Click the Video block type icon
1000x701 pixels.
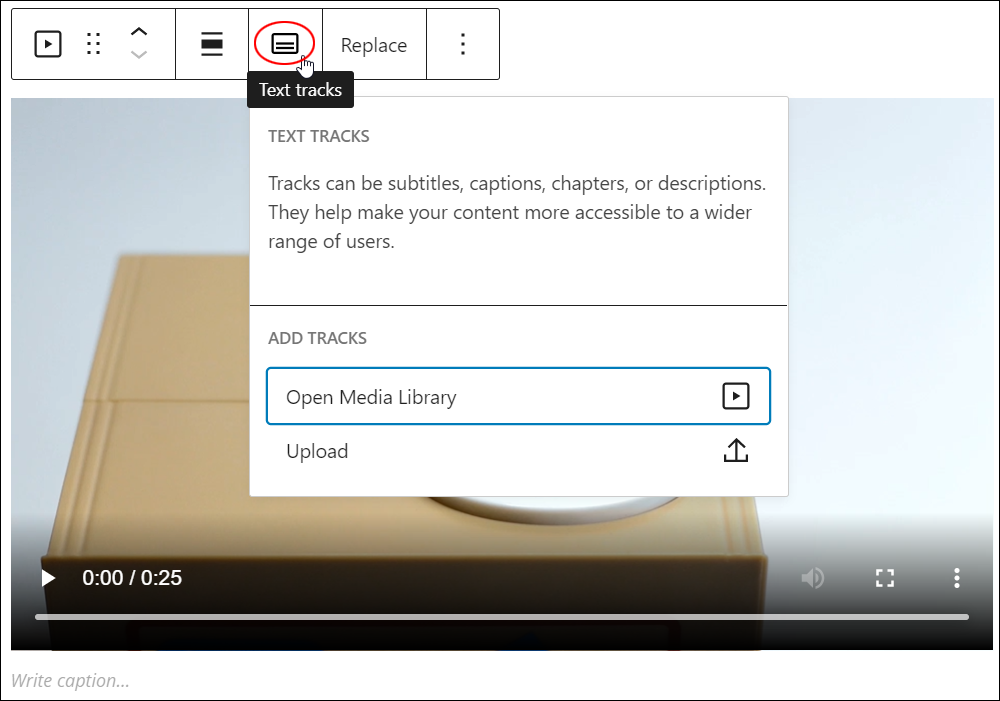[48, 44]
